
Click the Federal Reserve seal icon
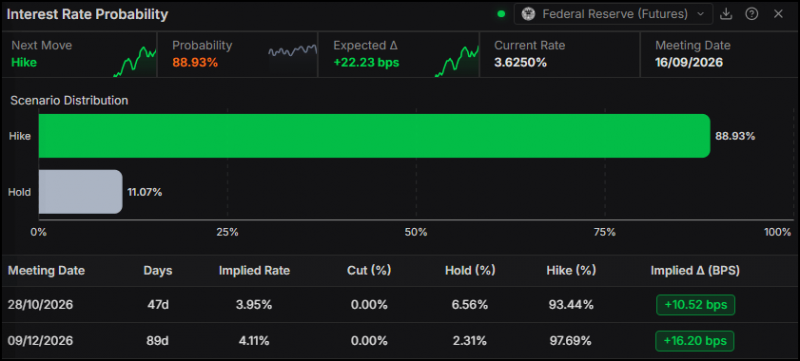tap(529, 14)
